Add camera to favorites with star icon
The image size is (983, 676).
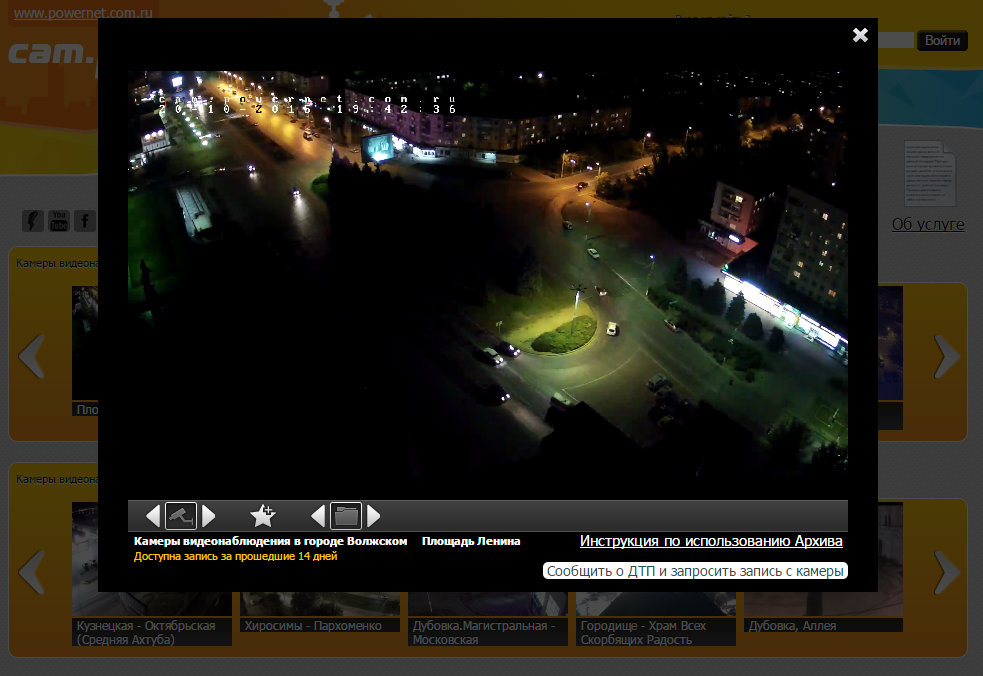point(262,516)
